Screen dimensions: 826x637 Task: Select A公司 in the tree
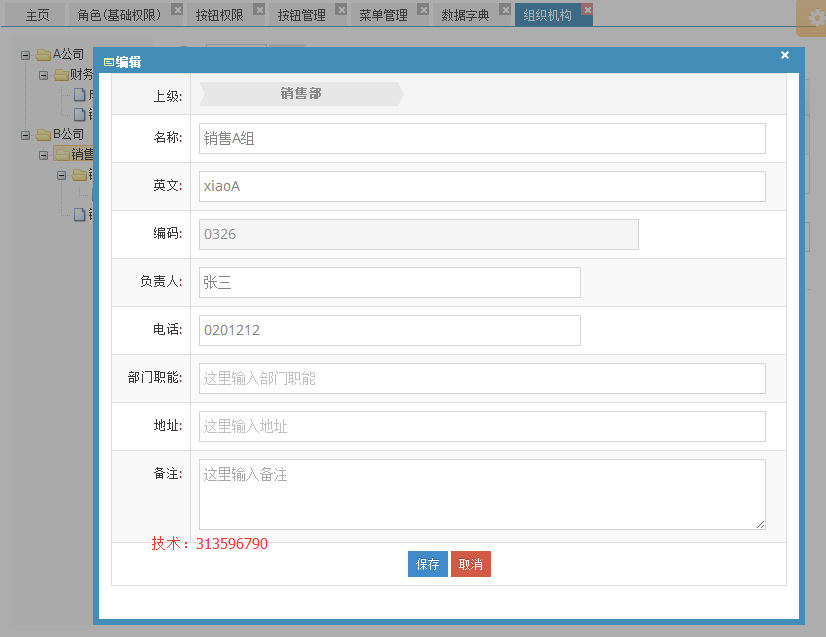click(x=68, y=54)
